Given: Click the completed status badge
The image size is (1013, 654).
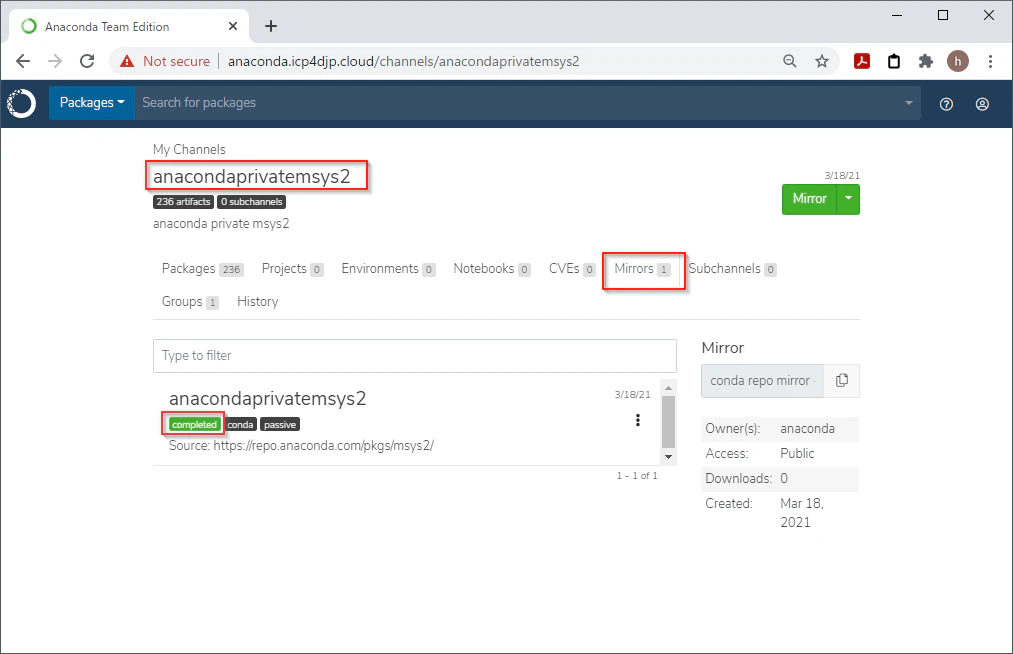Looking at the screenshot, I should click(194, 425).
